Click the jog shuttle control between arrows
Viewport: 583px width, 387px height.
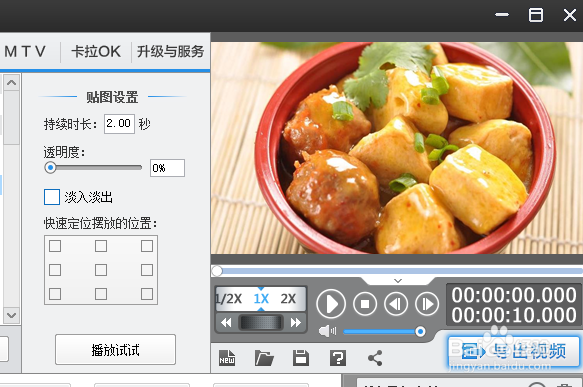click(x=261, y=322)
